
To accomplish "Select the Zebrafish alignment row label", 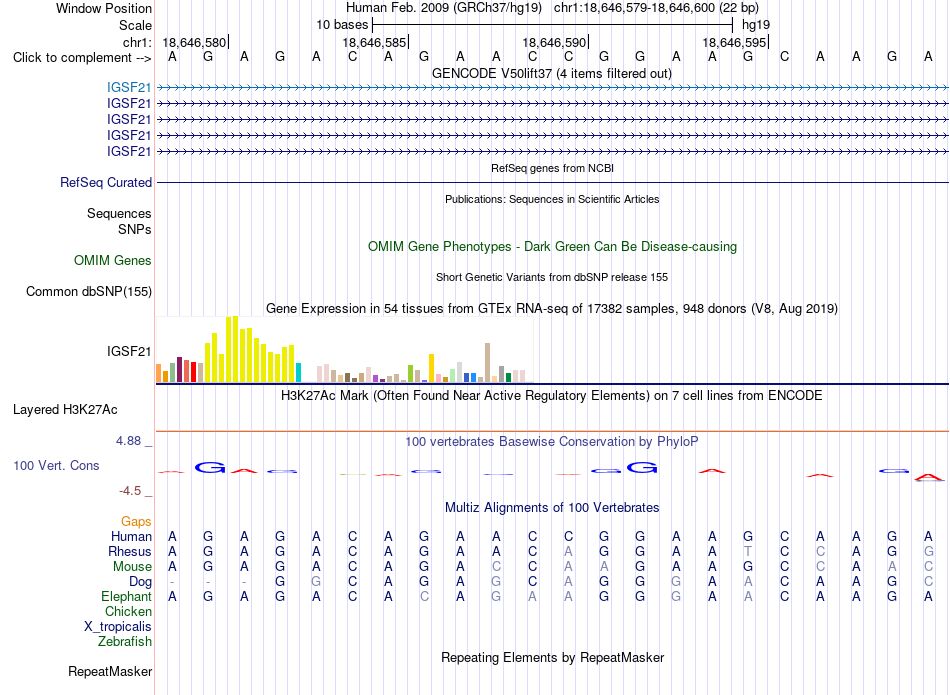I will tap(125, 641).
